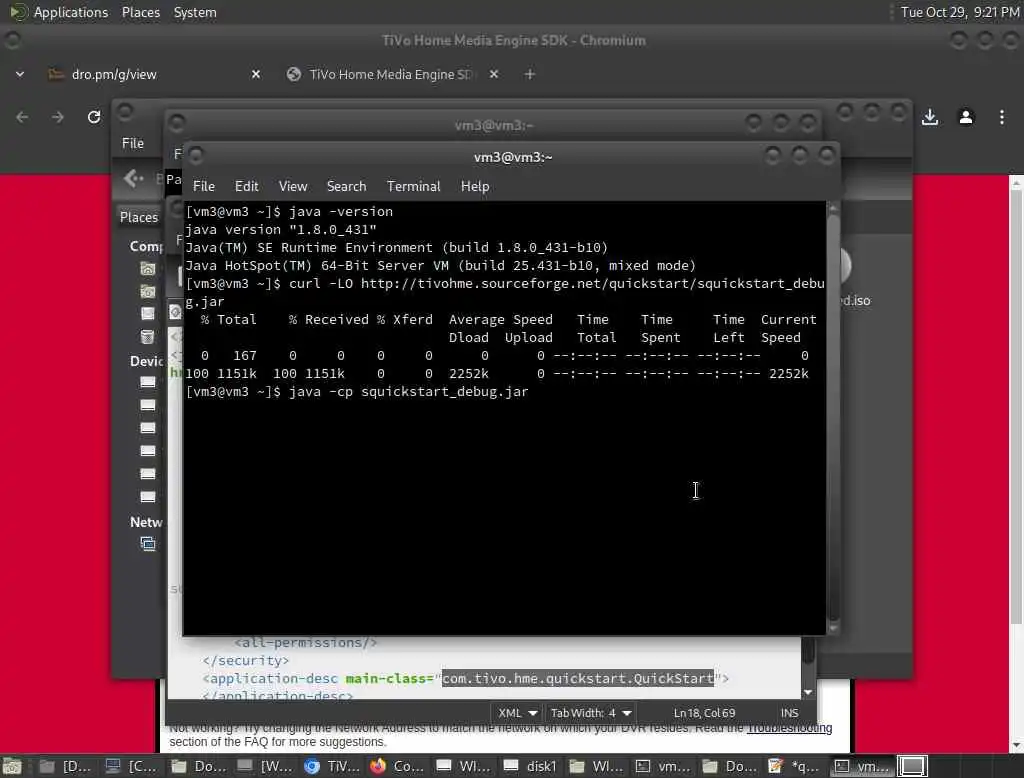Switch to the [C... taskbar window
Image resolution: width=1024 pixels, height=778 pixels.
tap(132, 766)
